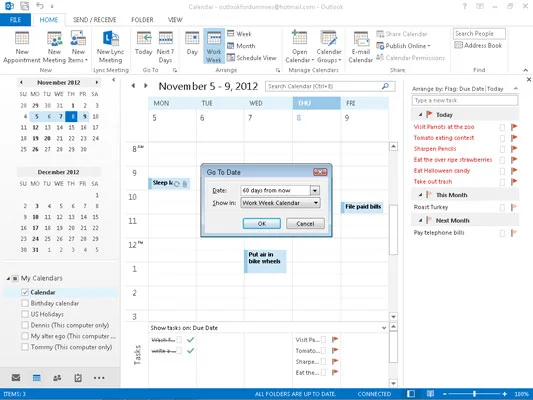Go to Today in ribbon
The image size is (533, 400).
143,43
